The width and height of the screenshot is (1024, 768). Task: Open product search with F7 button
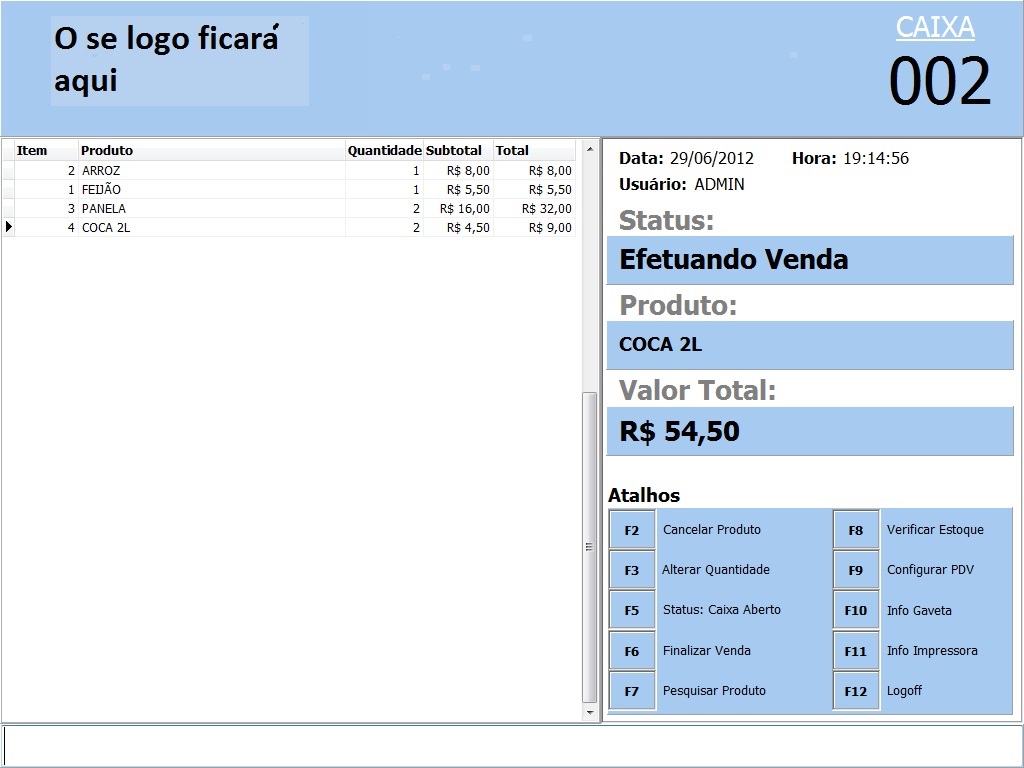[632, 691]
